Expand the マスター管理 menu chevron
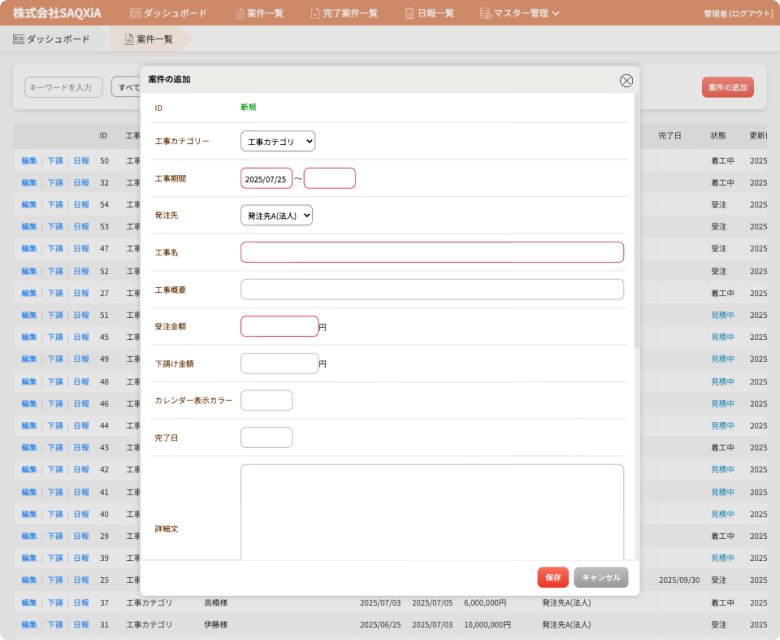This screenshot has height=640, width=780. [x=556, y=13]
